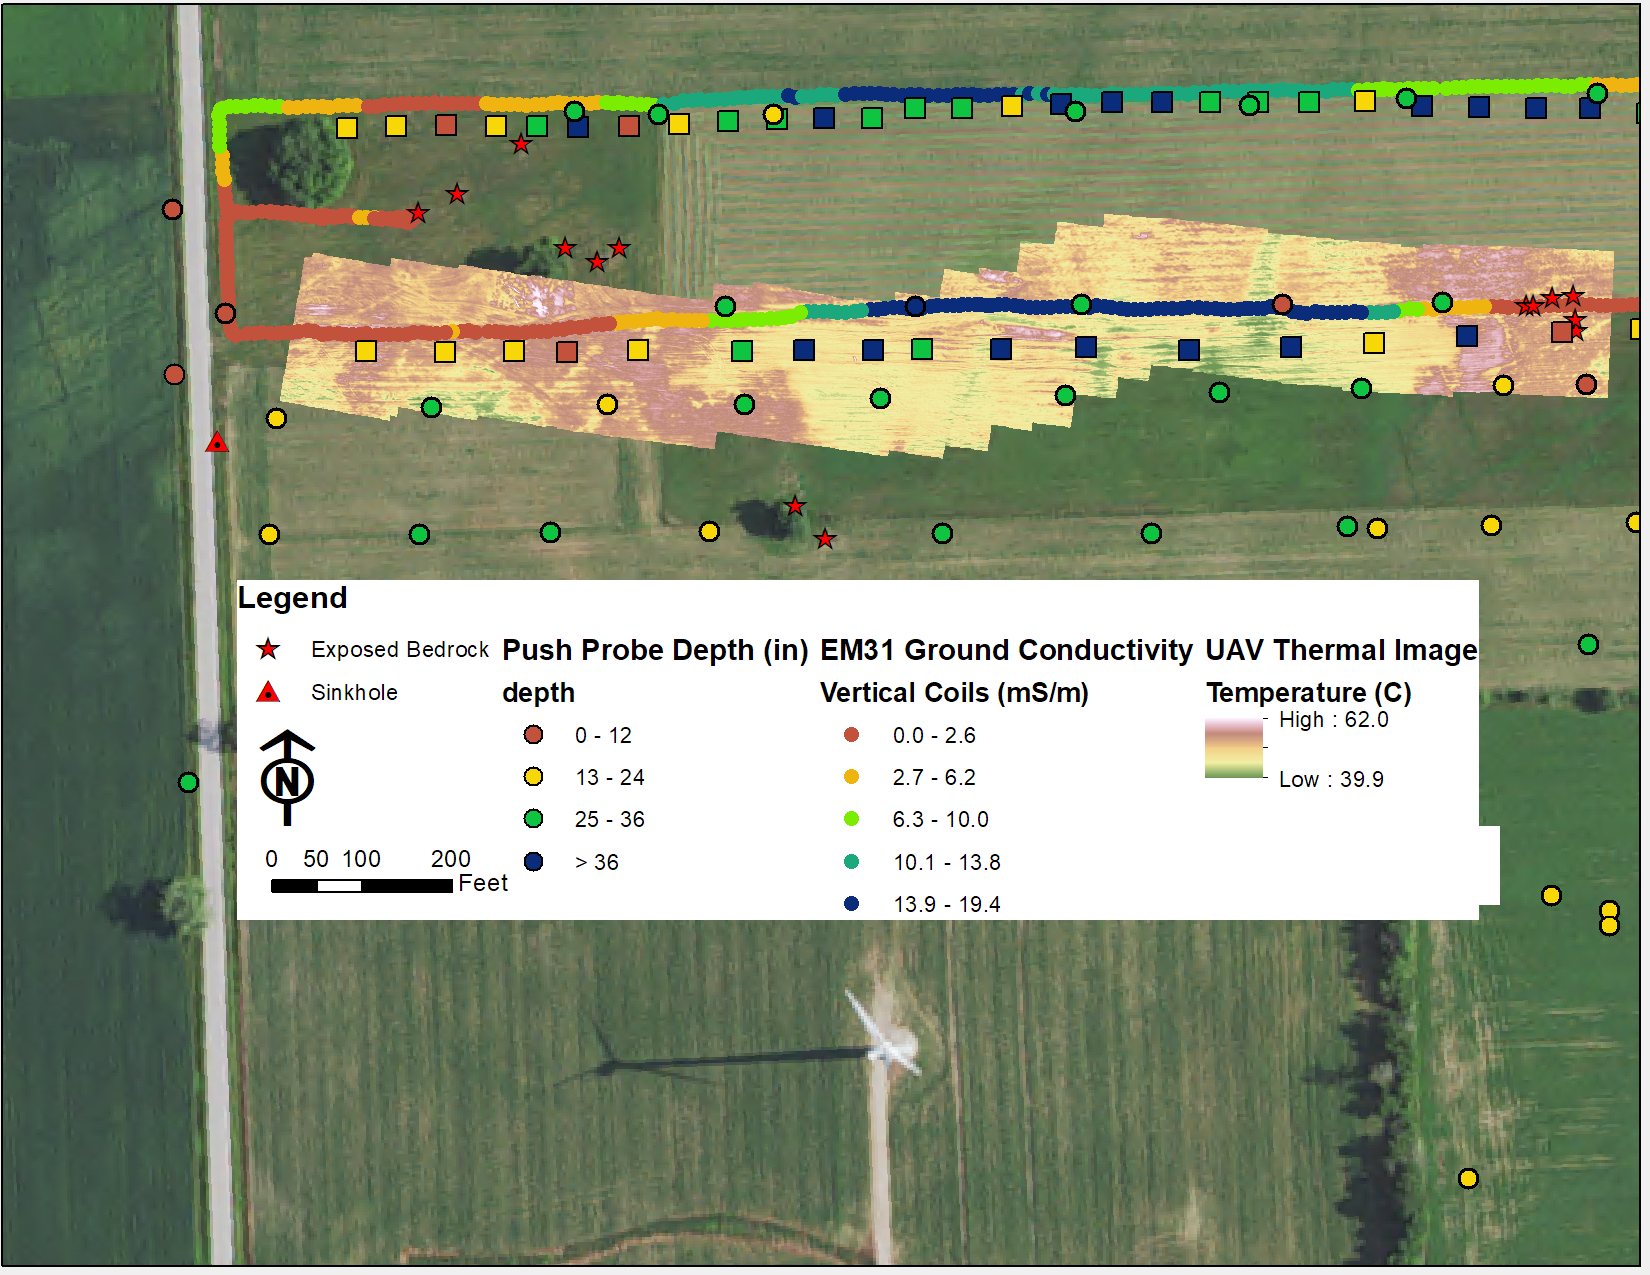Click the green "25 - 36" depth legend circle

pyautogui.click(x=533, y=819)
